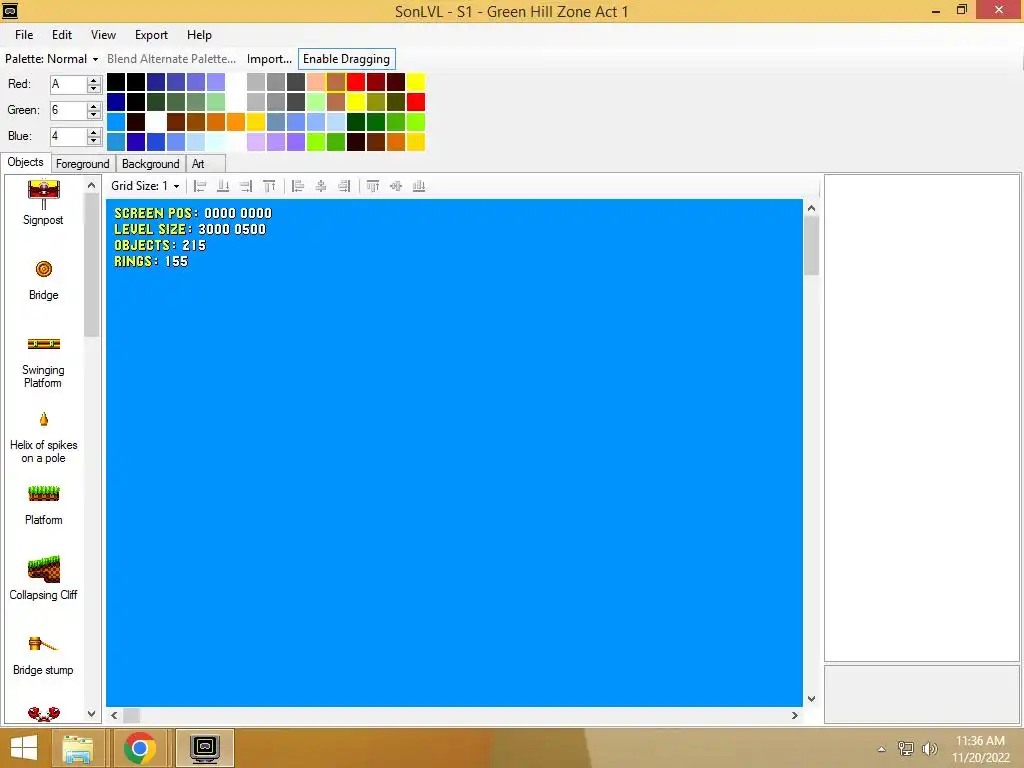Open the Help menu
The image size is (1024, 768).
(x=199, y=35)
